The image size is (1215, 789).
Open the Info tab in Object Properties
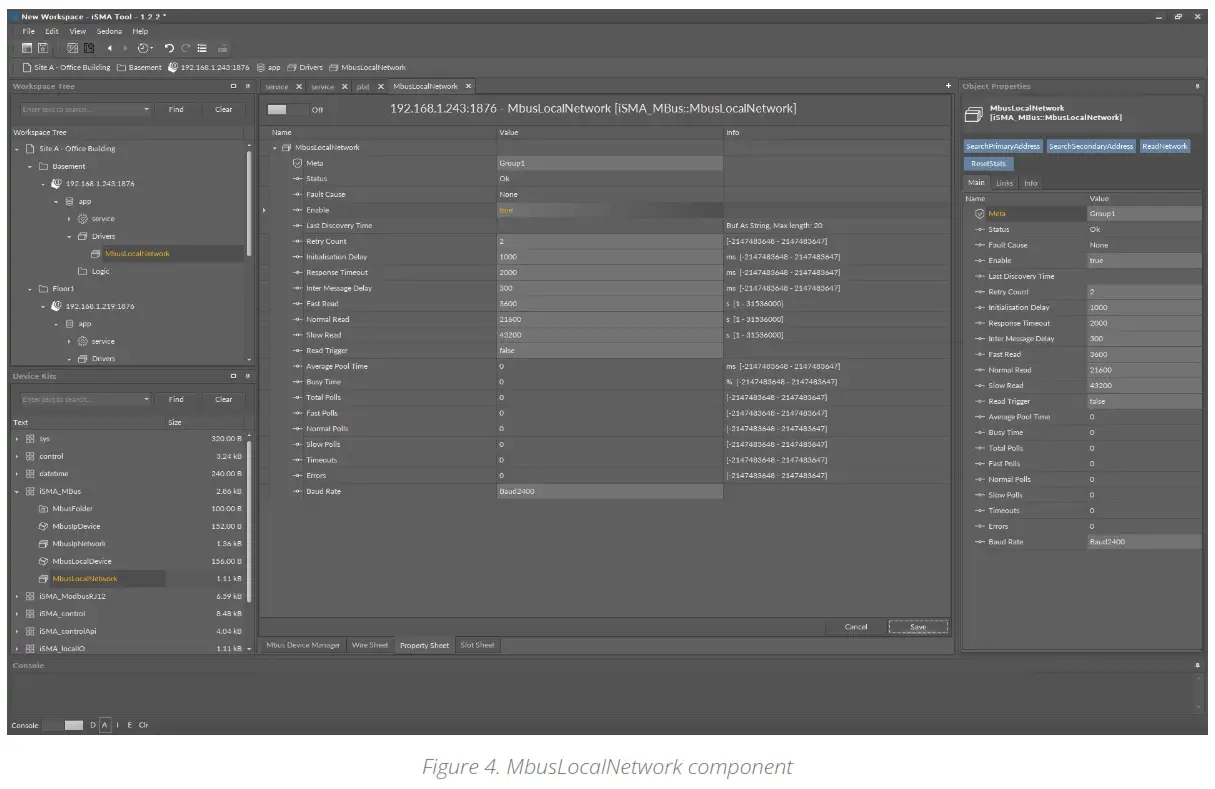point(1030,183)
